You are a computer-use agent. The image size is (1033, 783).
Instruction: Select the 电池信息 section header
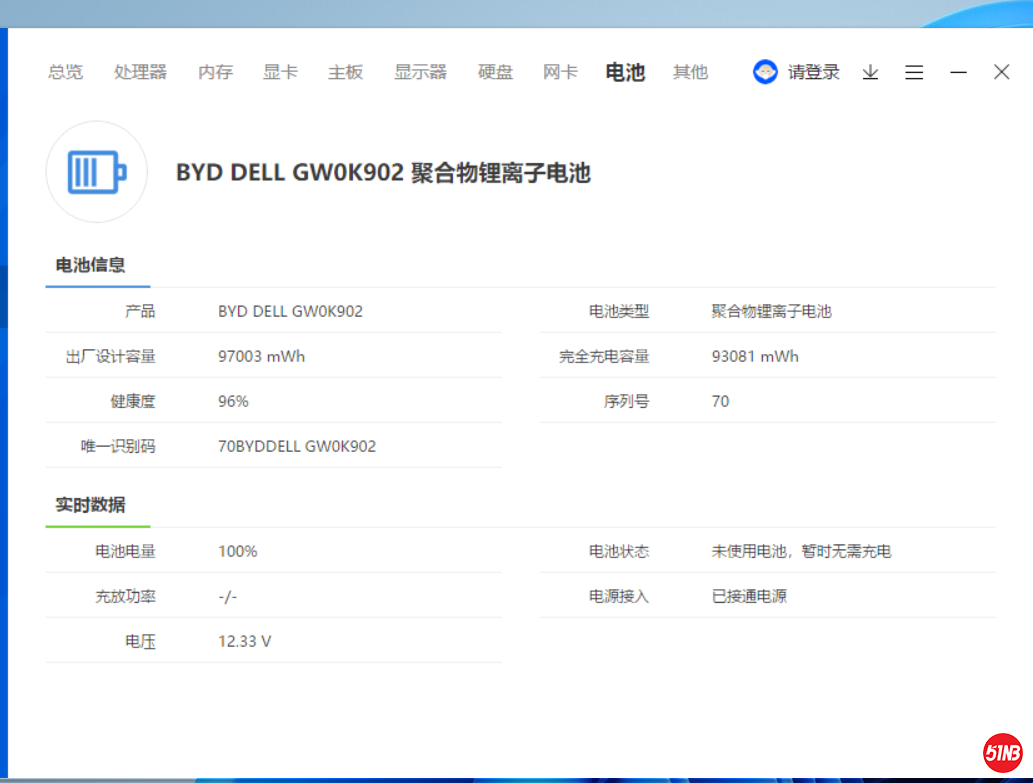click(90, 265)
